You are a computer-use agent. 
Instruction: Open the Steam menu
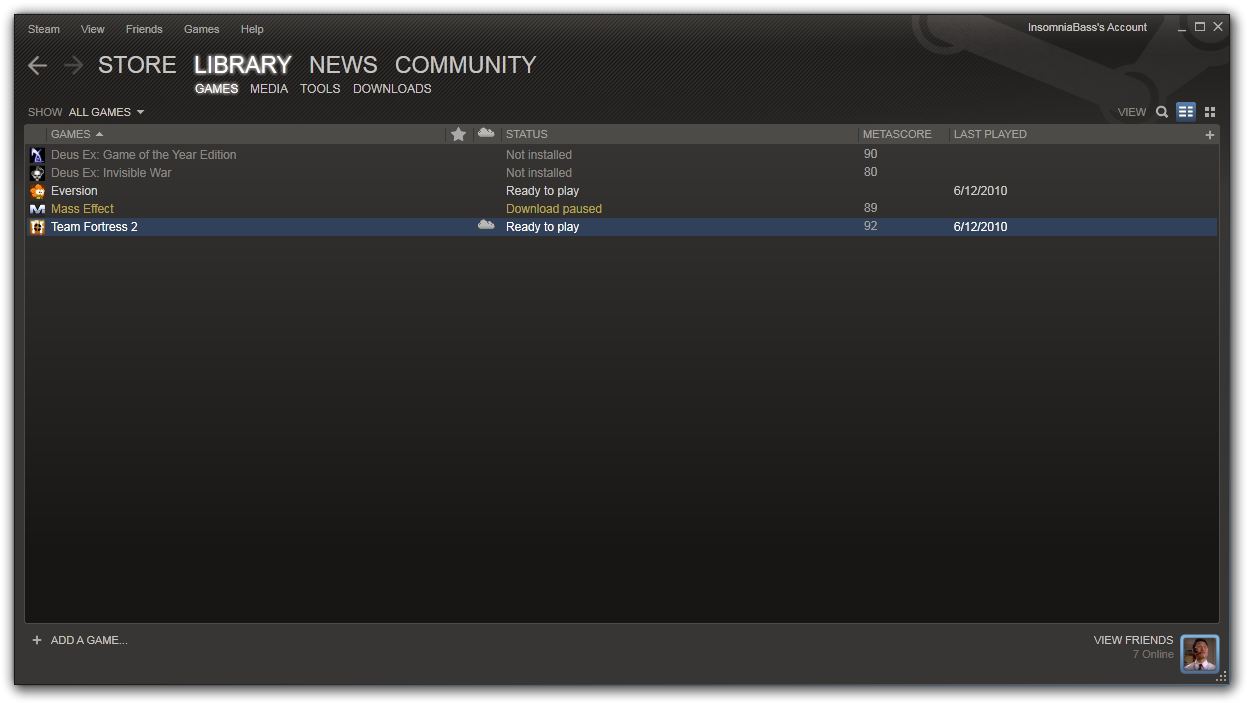tap(44, 29)
